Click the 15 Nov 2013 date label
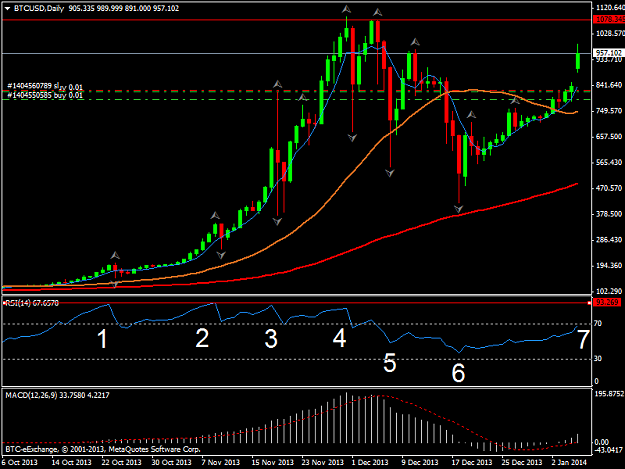Screen dimensions: 625x469 pos(272,462)
